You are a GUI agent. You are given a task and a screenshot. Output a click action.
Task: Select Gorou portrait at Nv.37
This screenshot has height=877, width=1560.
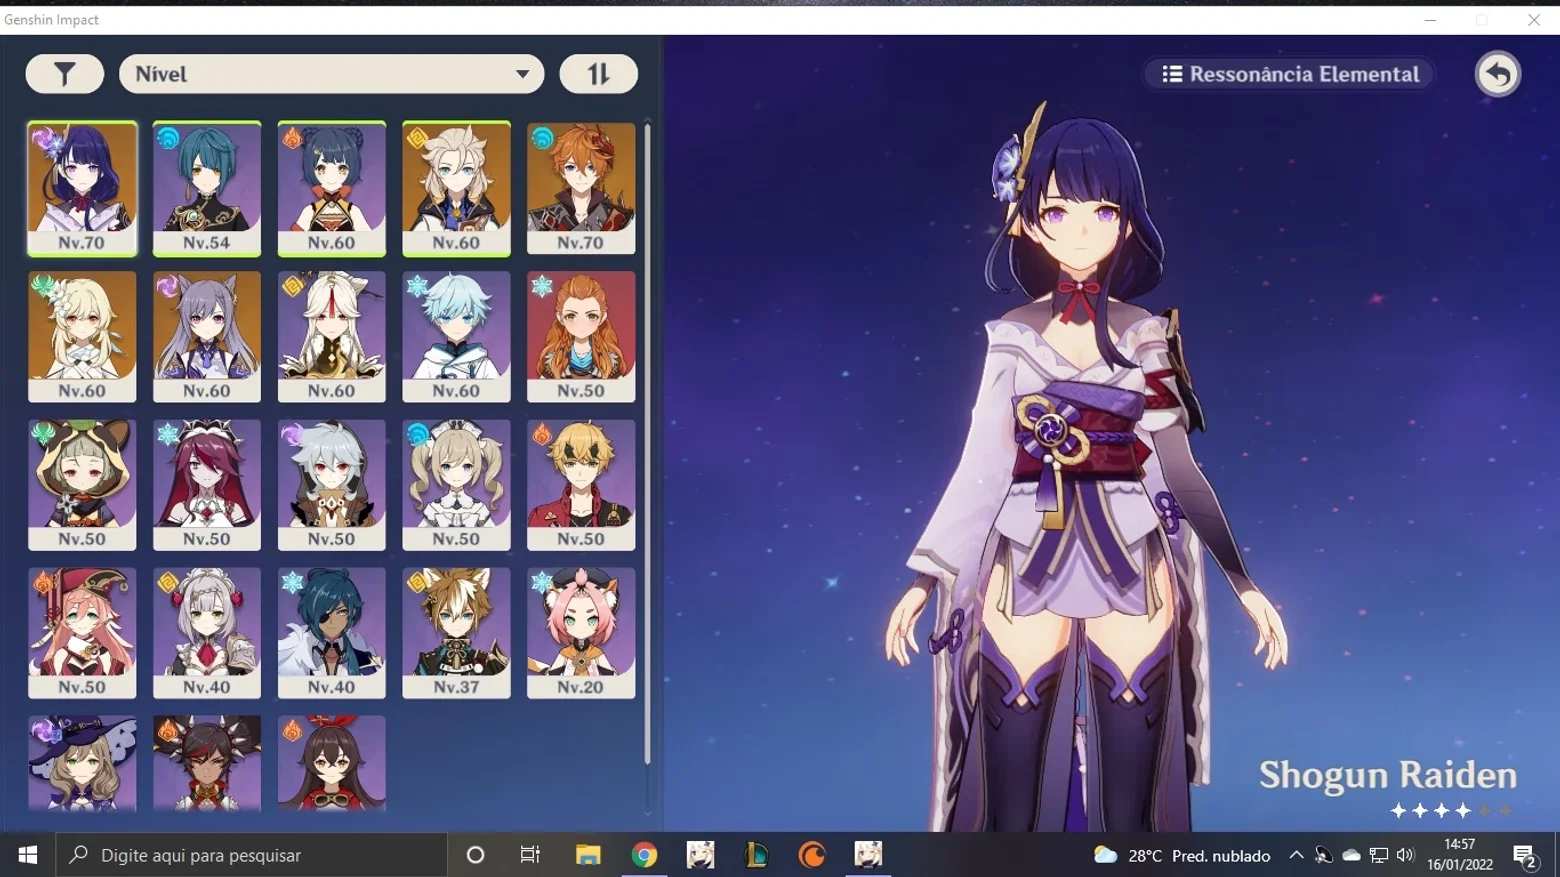pyautogui.click(x=456, y=633)
